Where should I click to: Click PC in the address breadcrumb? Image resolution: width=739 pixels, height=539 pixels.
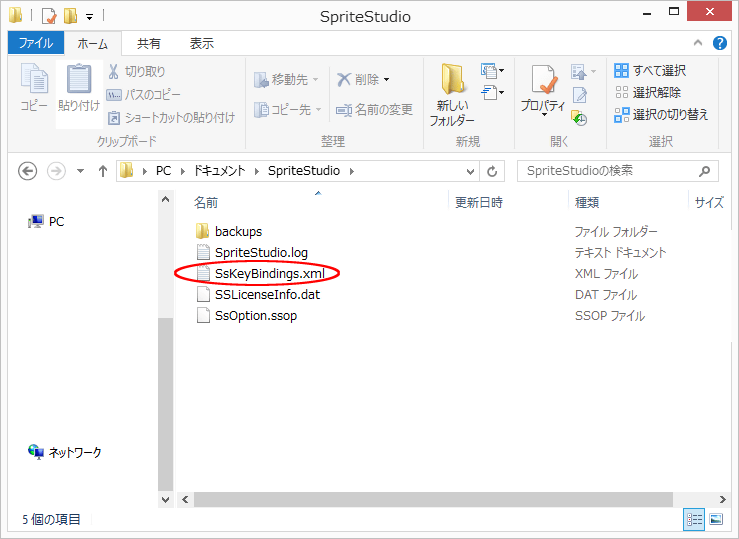point(164,171)
